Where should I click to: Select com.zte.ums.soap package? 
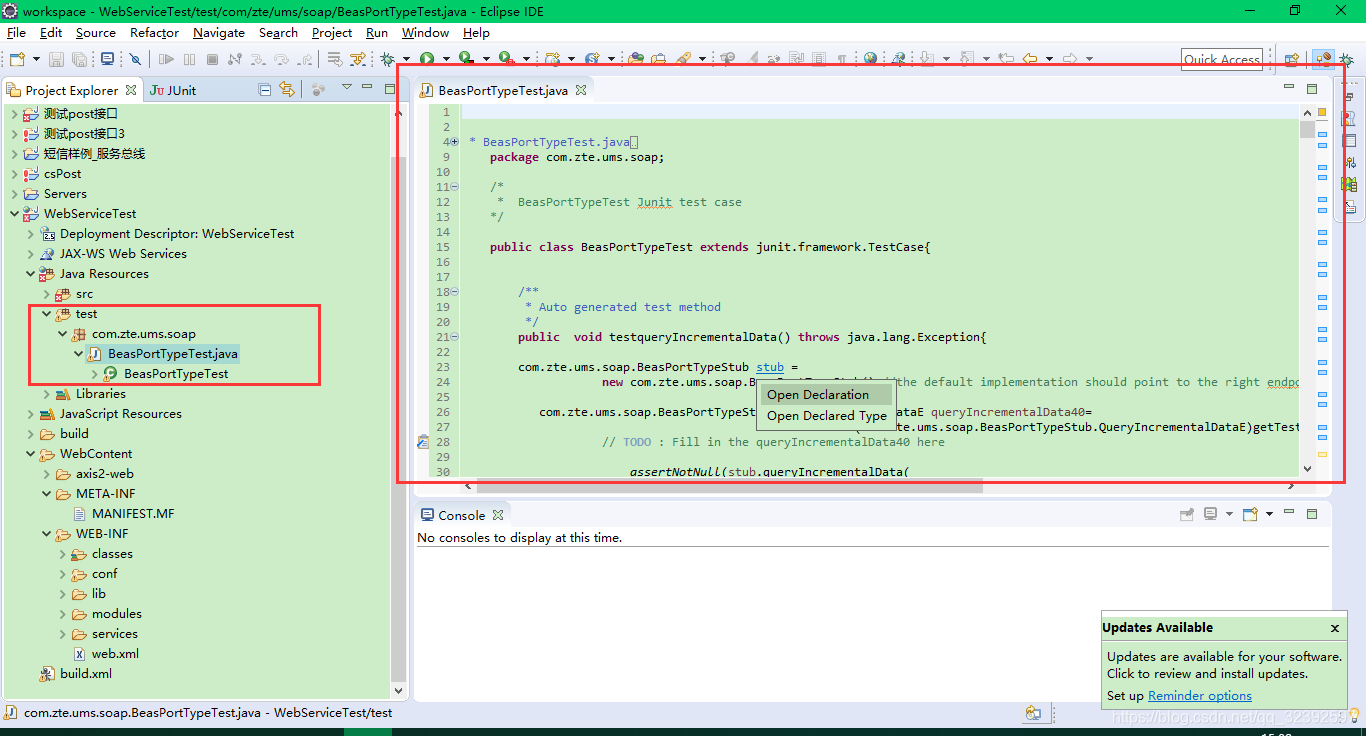point(144,334)
